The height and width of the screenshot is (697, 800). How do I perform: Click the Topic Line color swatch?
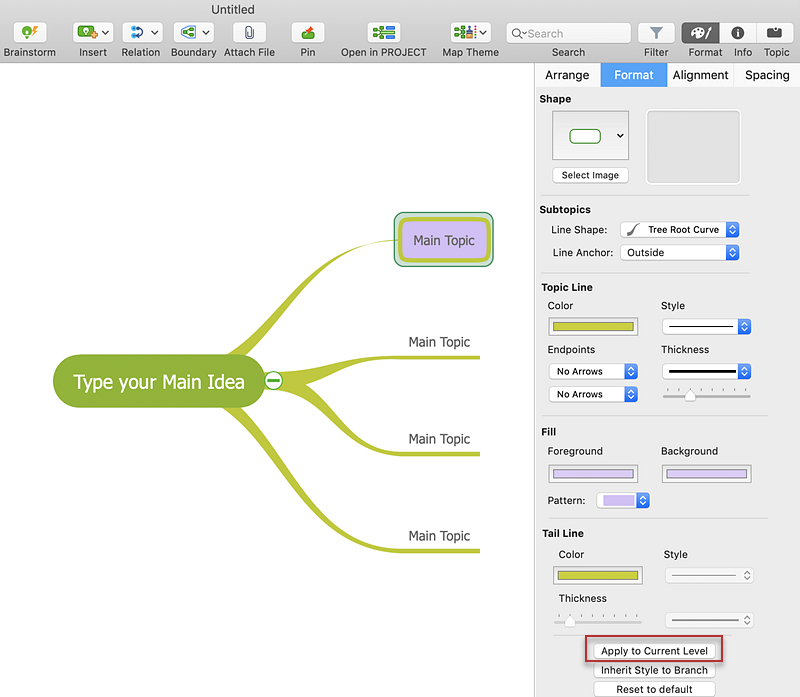coord(593,327)
